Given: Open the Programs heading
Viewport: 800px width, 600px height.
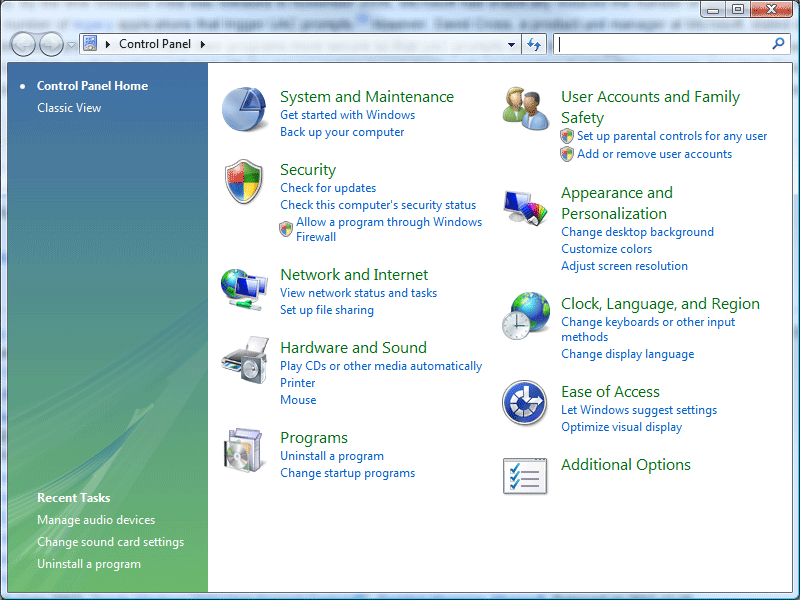Looking at the screenshot, I should click(x=314, y=438).
